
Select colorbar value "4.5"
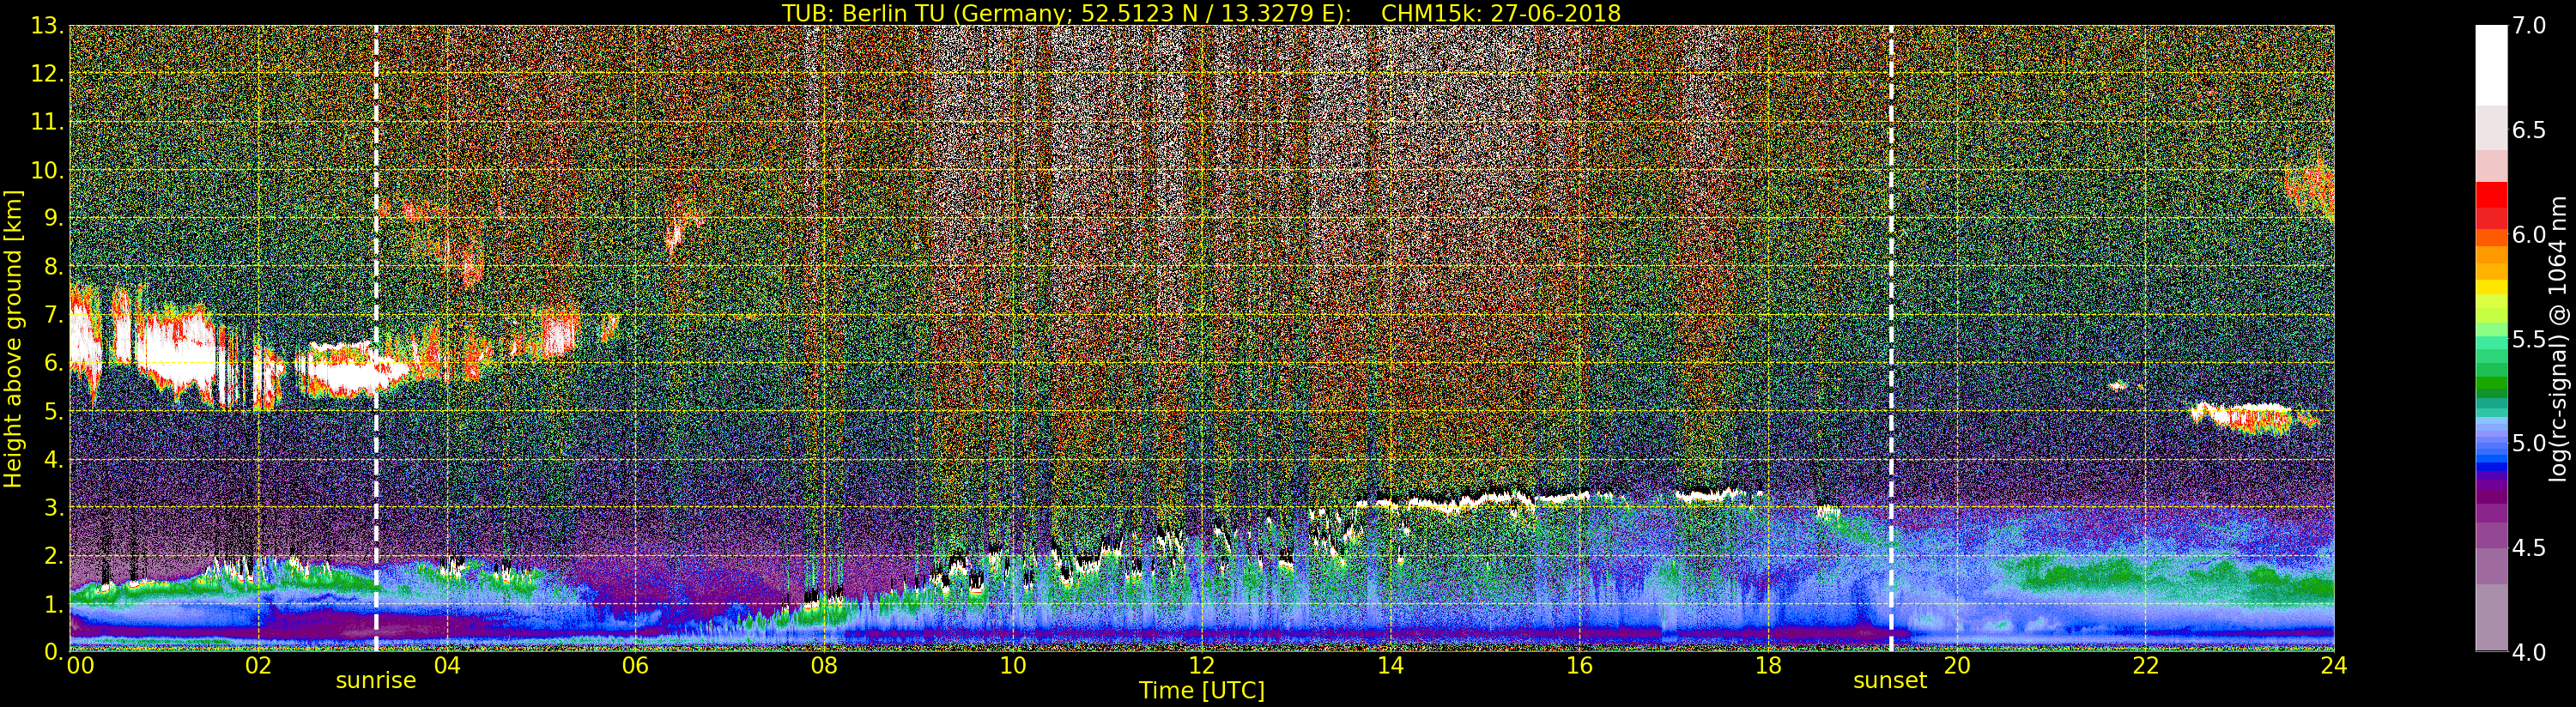click(2529, 548)
